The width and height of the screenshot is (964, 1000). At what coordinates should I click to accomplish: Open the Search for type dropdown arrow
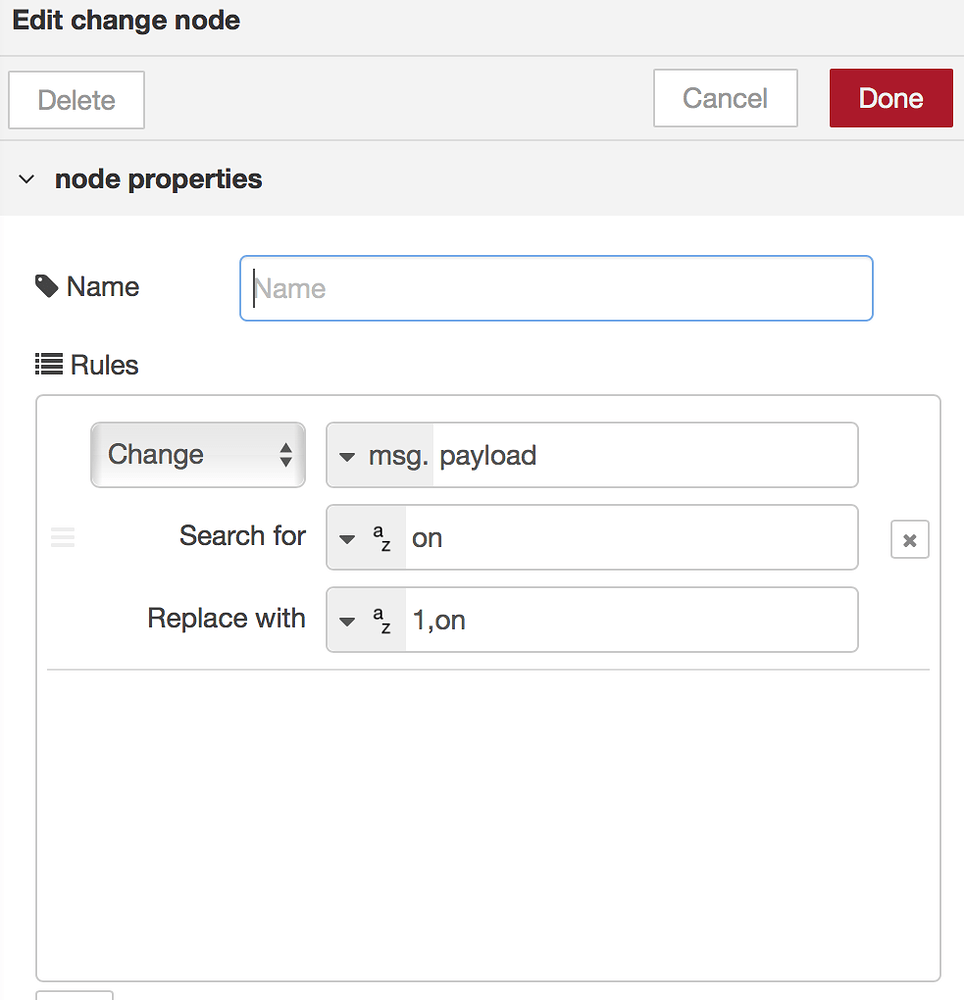click(347, 537)
